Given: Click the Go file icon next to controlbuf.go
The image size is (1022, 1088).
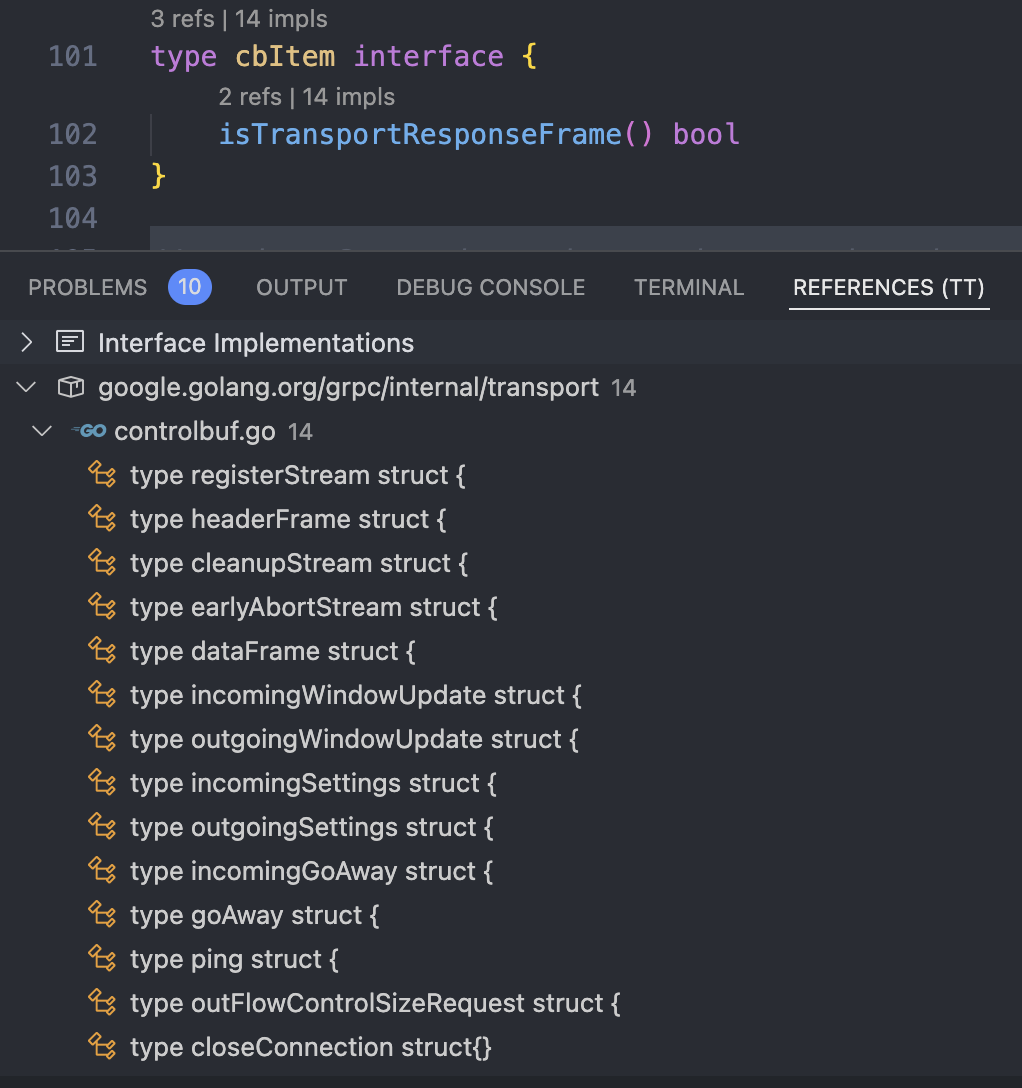Looking at the screenshot, I should (89, 432).
